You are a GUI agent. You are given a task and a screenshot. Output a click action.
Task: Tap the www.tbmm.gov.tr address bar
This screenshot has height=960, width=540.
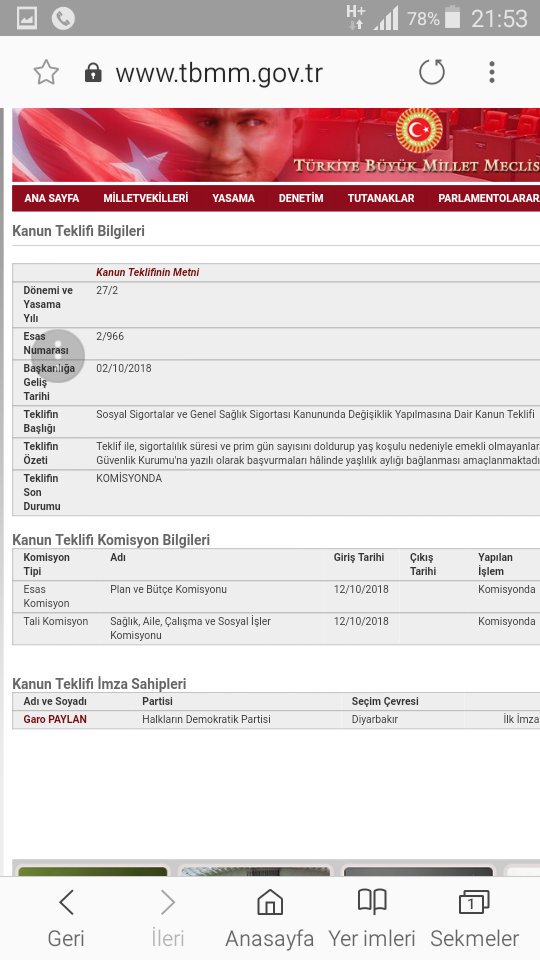[x=219, y=73]
